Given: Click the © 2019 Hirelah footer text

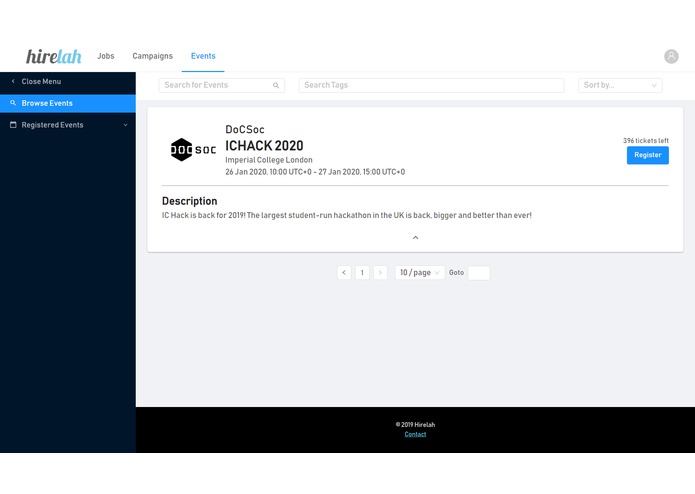Looking at the screenshot, I should (415, 424).
